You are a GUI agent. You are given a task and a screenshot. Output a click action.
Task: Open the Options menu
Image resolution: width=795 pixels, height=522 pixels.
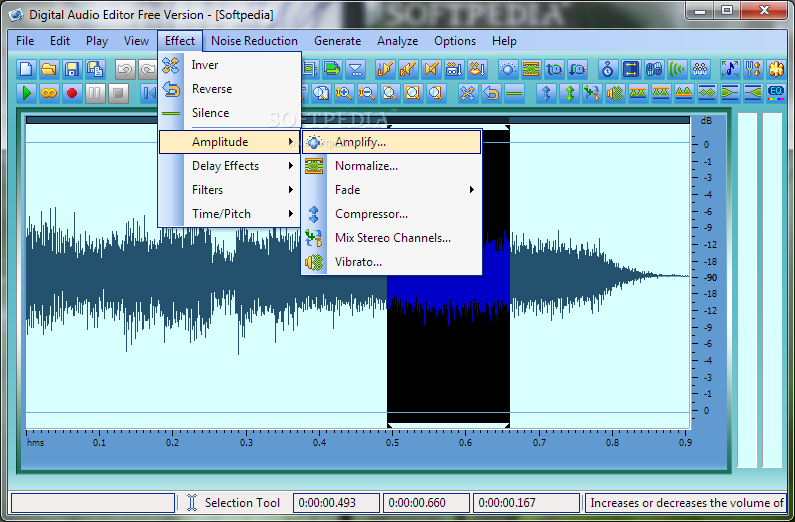pyautogui.click(x=455, y=41)
